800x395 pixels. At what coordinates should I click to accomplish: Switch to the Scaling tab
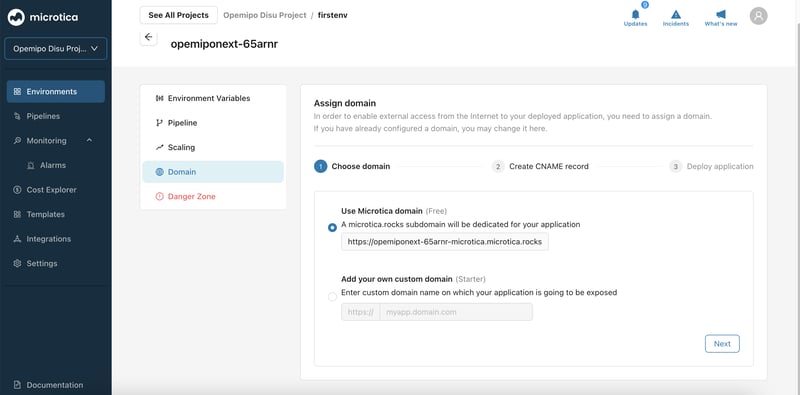pyautogui.click(x=213, y=147)
